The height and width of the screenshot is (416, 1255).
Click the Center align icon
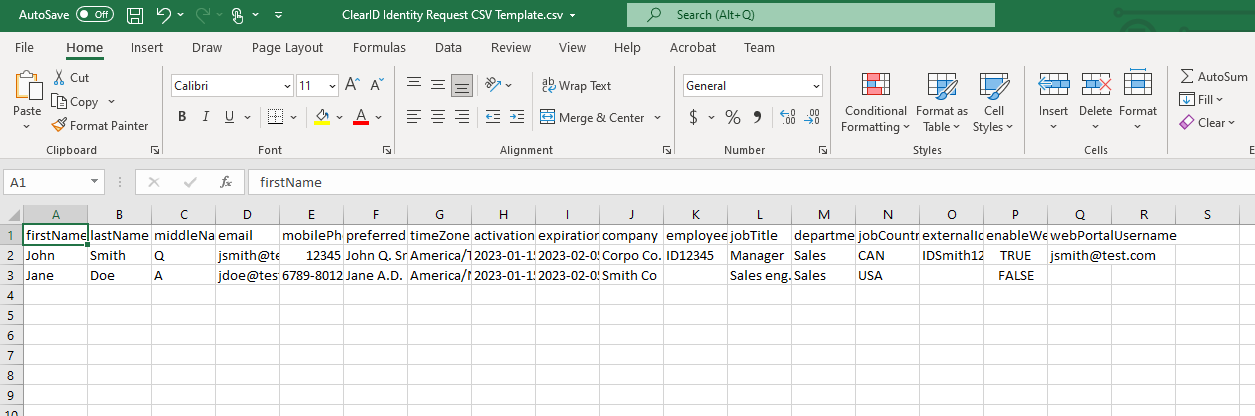437,117
